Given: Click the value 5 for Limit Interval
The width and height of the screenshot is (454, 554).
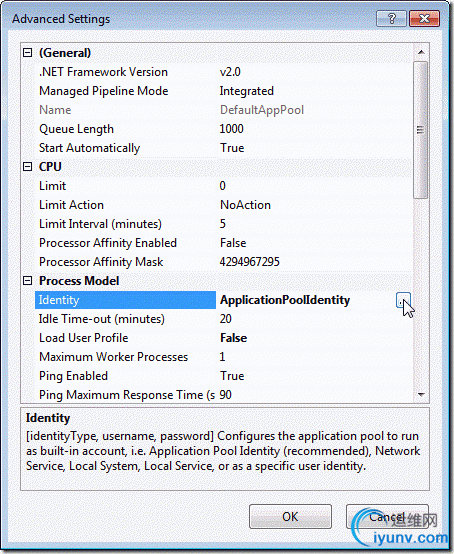Looking at the screenshot, I should point(223,224).
